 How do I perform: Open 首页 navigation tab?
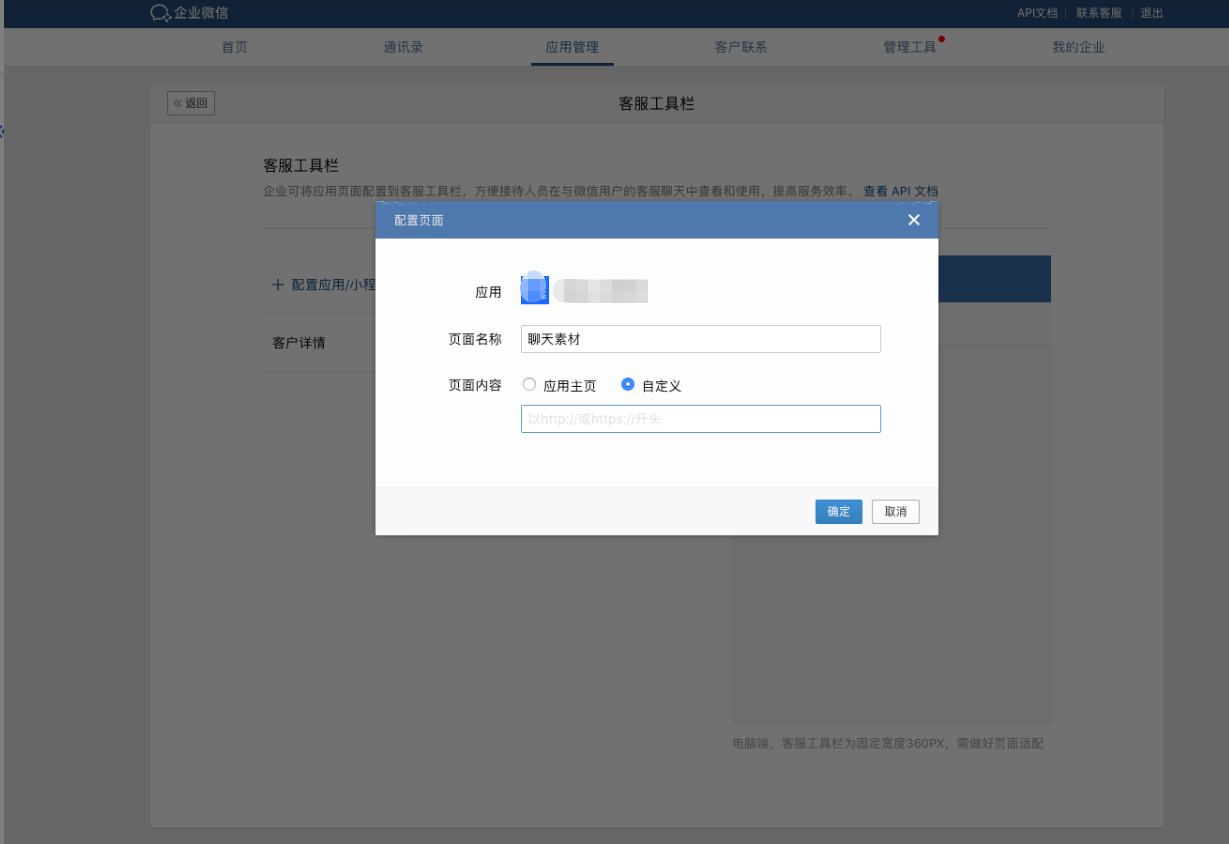(x=234, y=47)
